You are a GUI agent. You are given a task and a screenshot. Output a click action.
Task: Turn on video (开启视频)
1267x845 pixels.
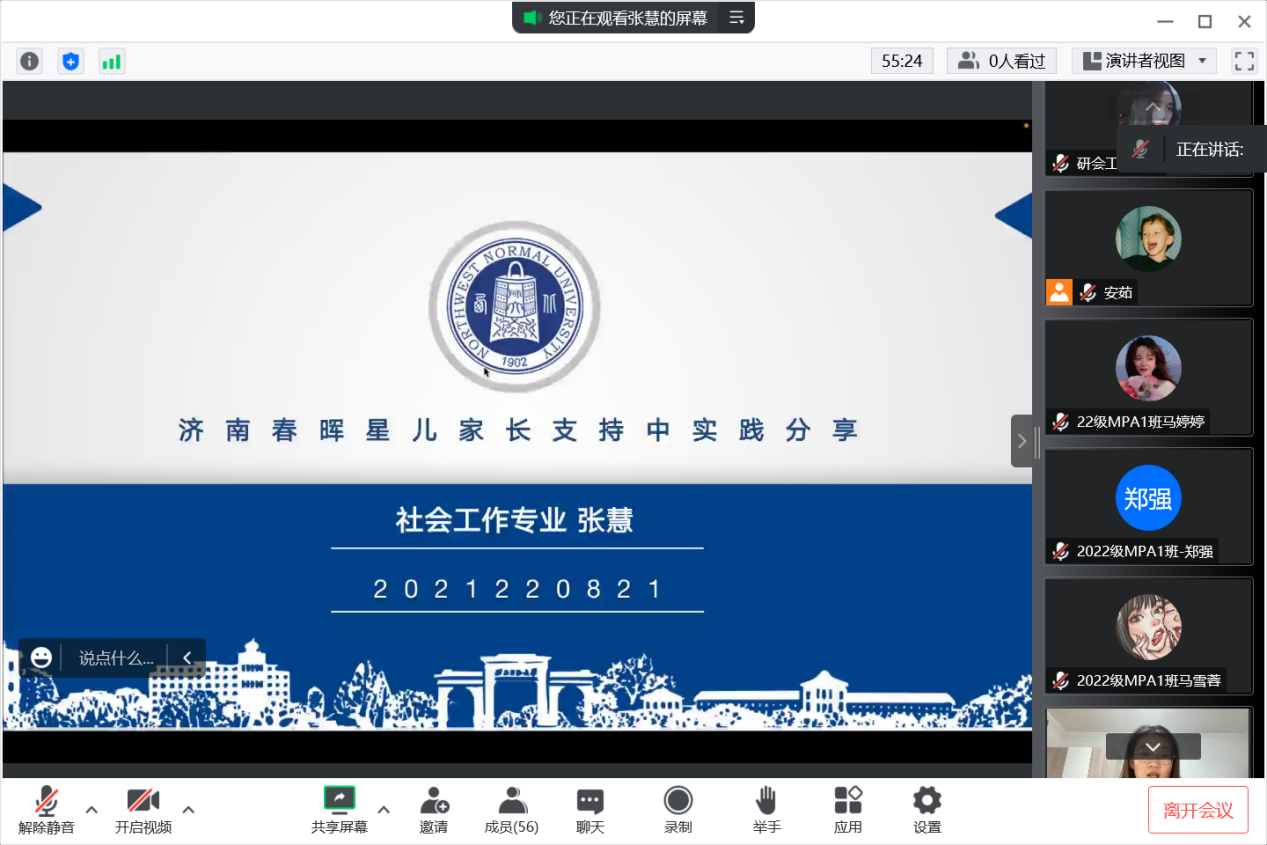coord(143,809)
